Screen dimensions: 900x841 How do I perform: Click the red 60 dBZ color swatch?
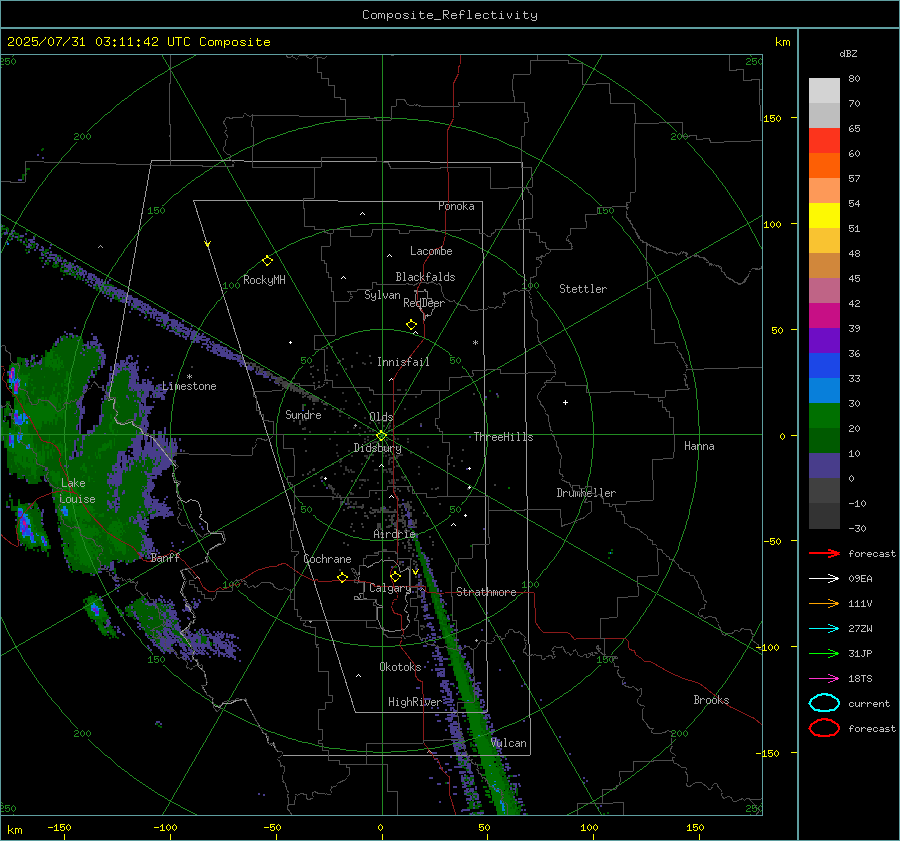tap(824, 141)
